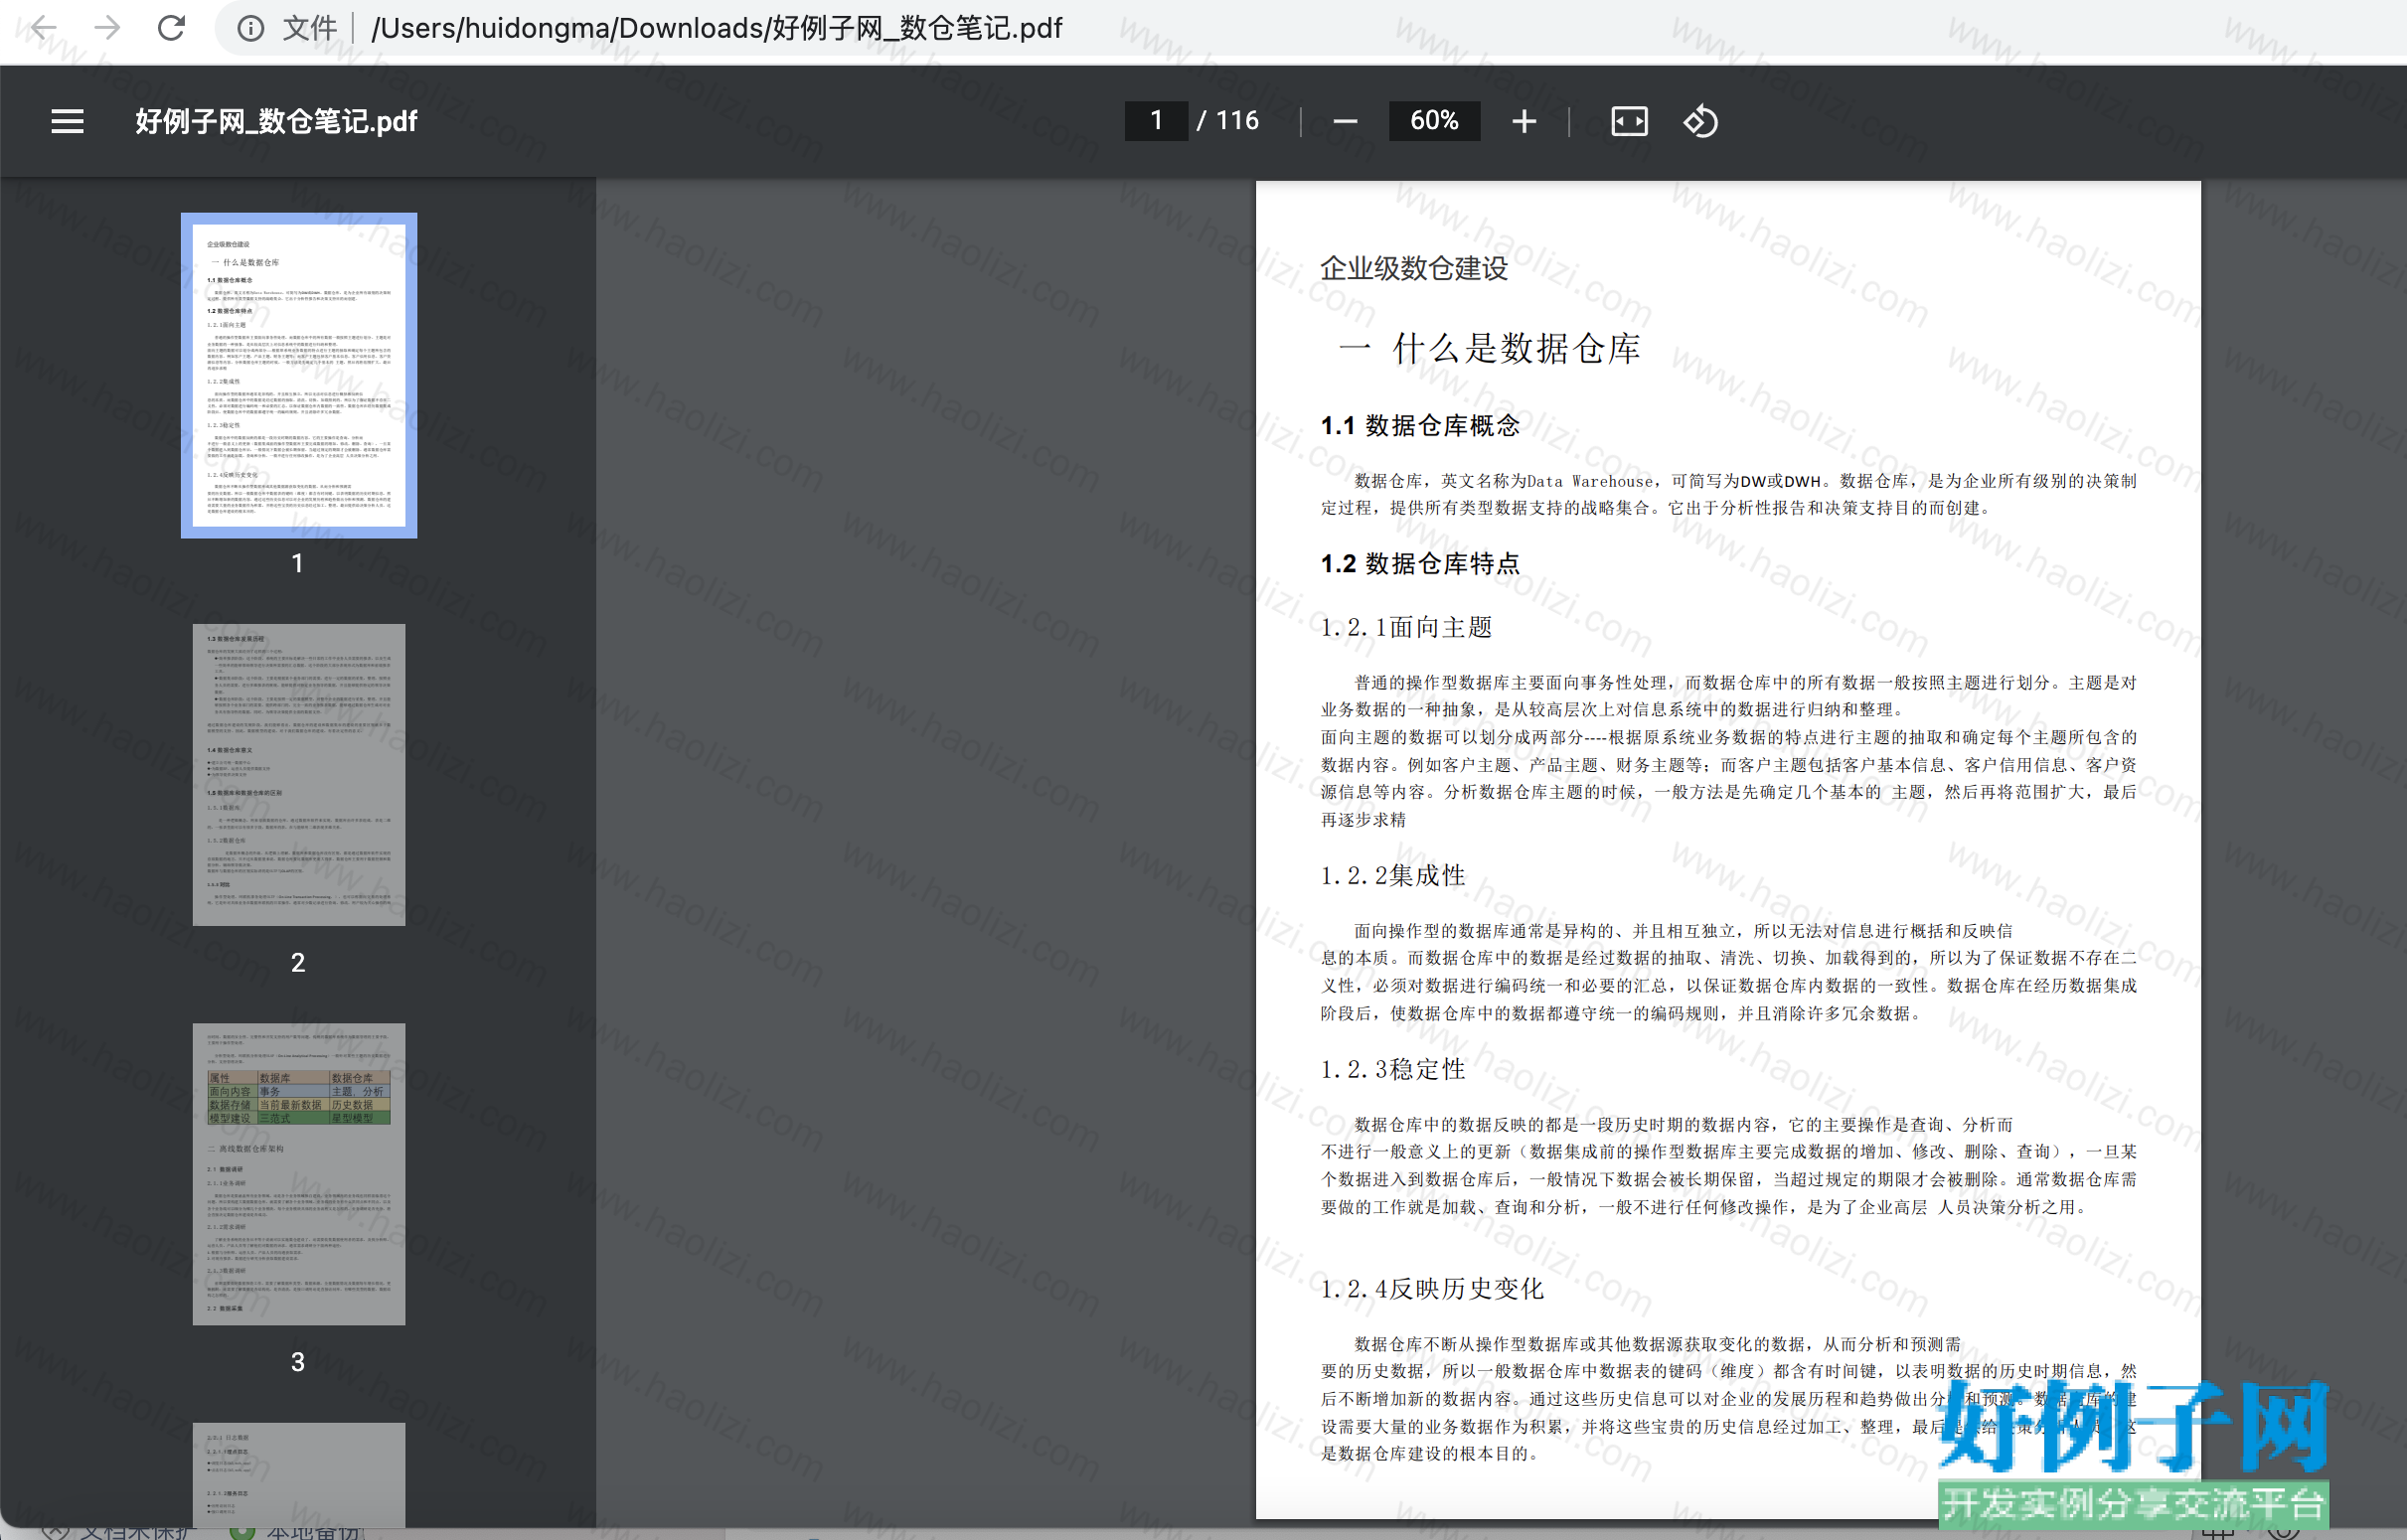Click the heading 企业级数仓建设

[x=1413, y=268]
